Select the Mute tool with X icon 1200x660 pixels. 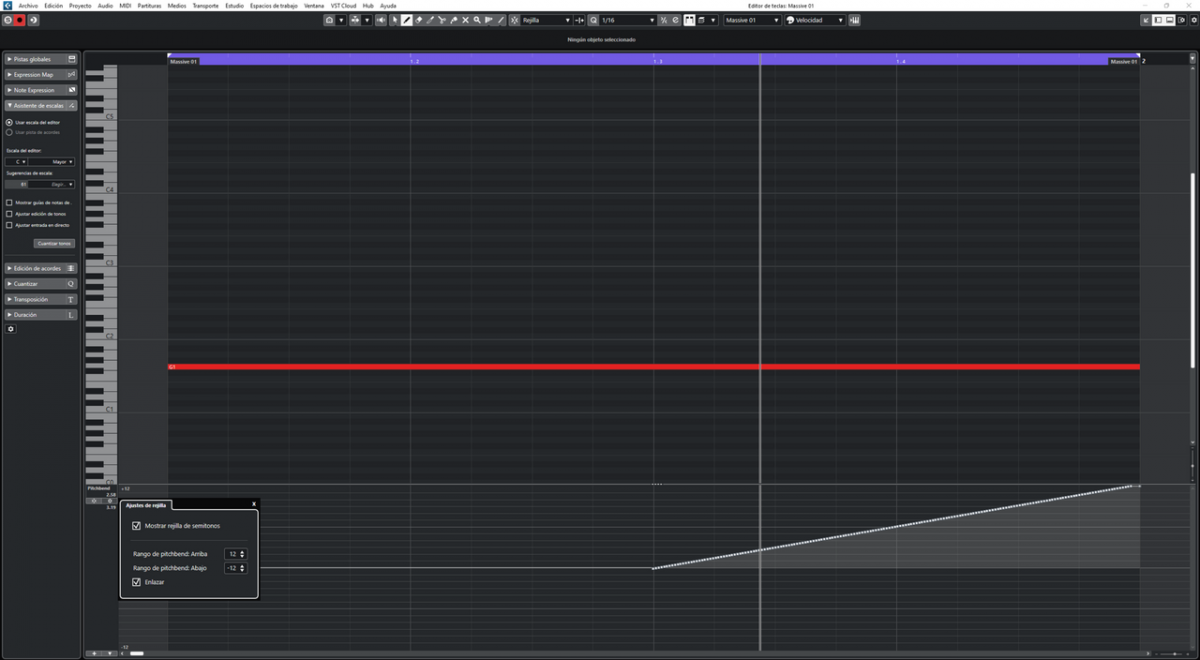(465, 20)
